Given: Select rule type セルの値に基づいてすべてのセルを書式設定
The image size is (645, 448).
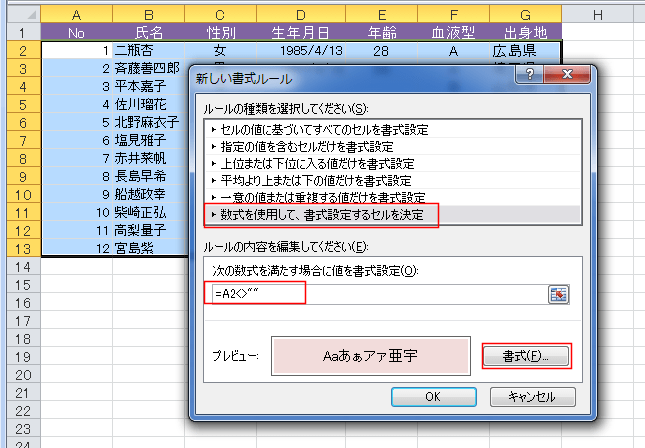Looking at the screenshot, I should 393,130.
